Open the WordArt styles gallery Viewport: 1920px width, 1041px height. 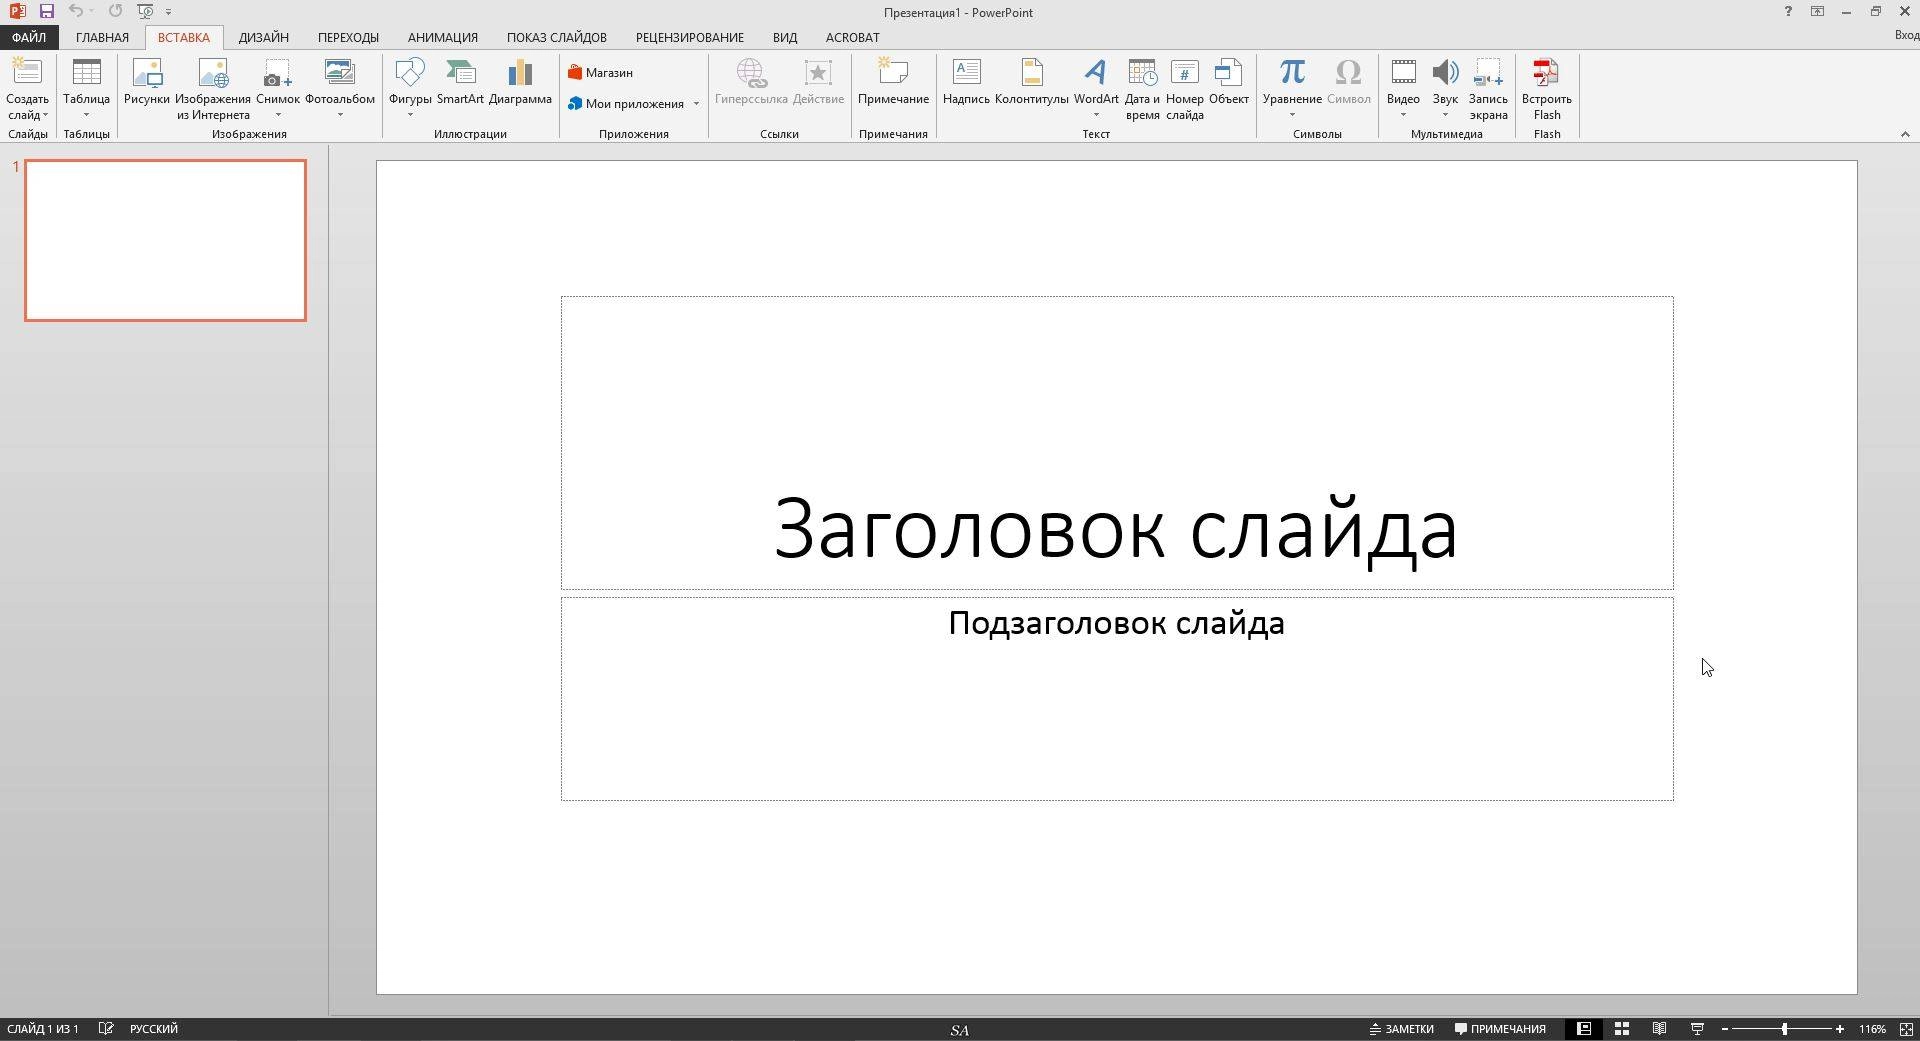point(1096,88)
